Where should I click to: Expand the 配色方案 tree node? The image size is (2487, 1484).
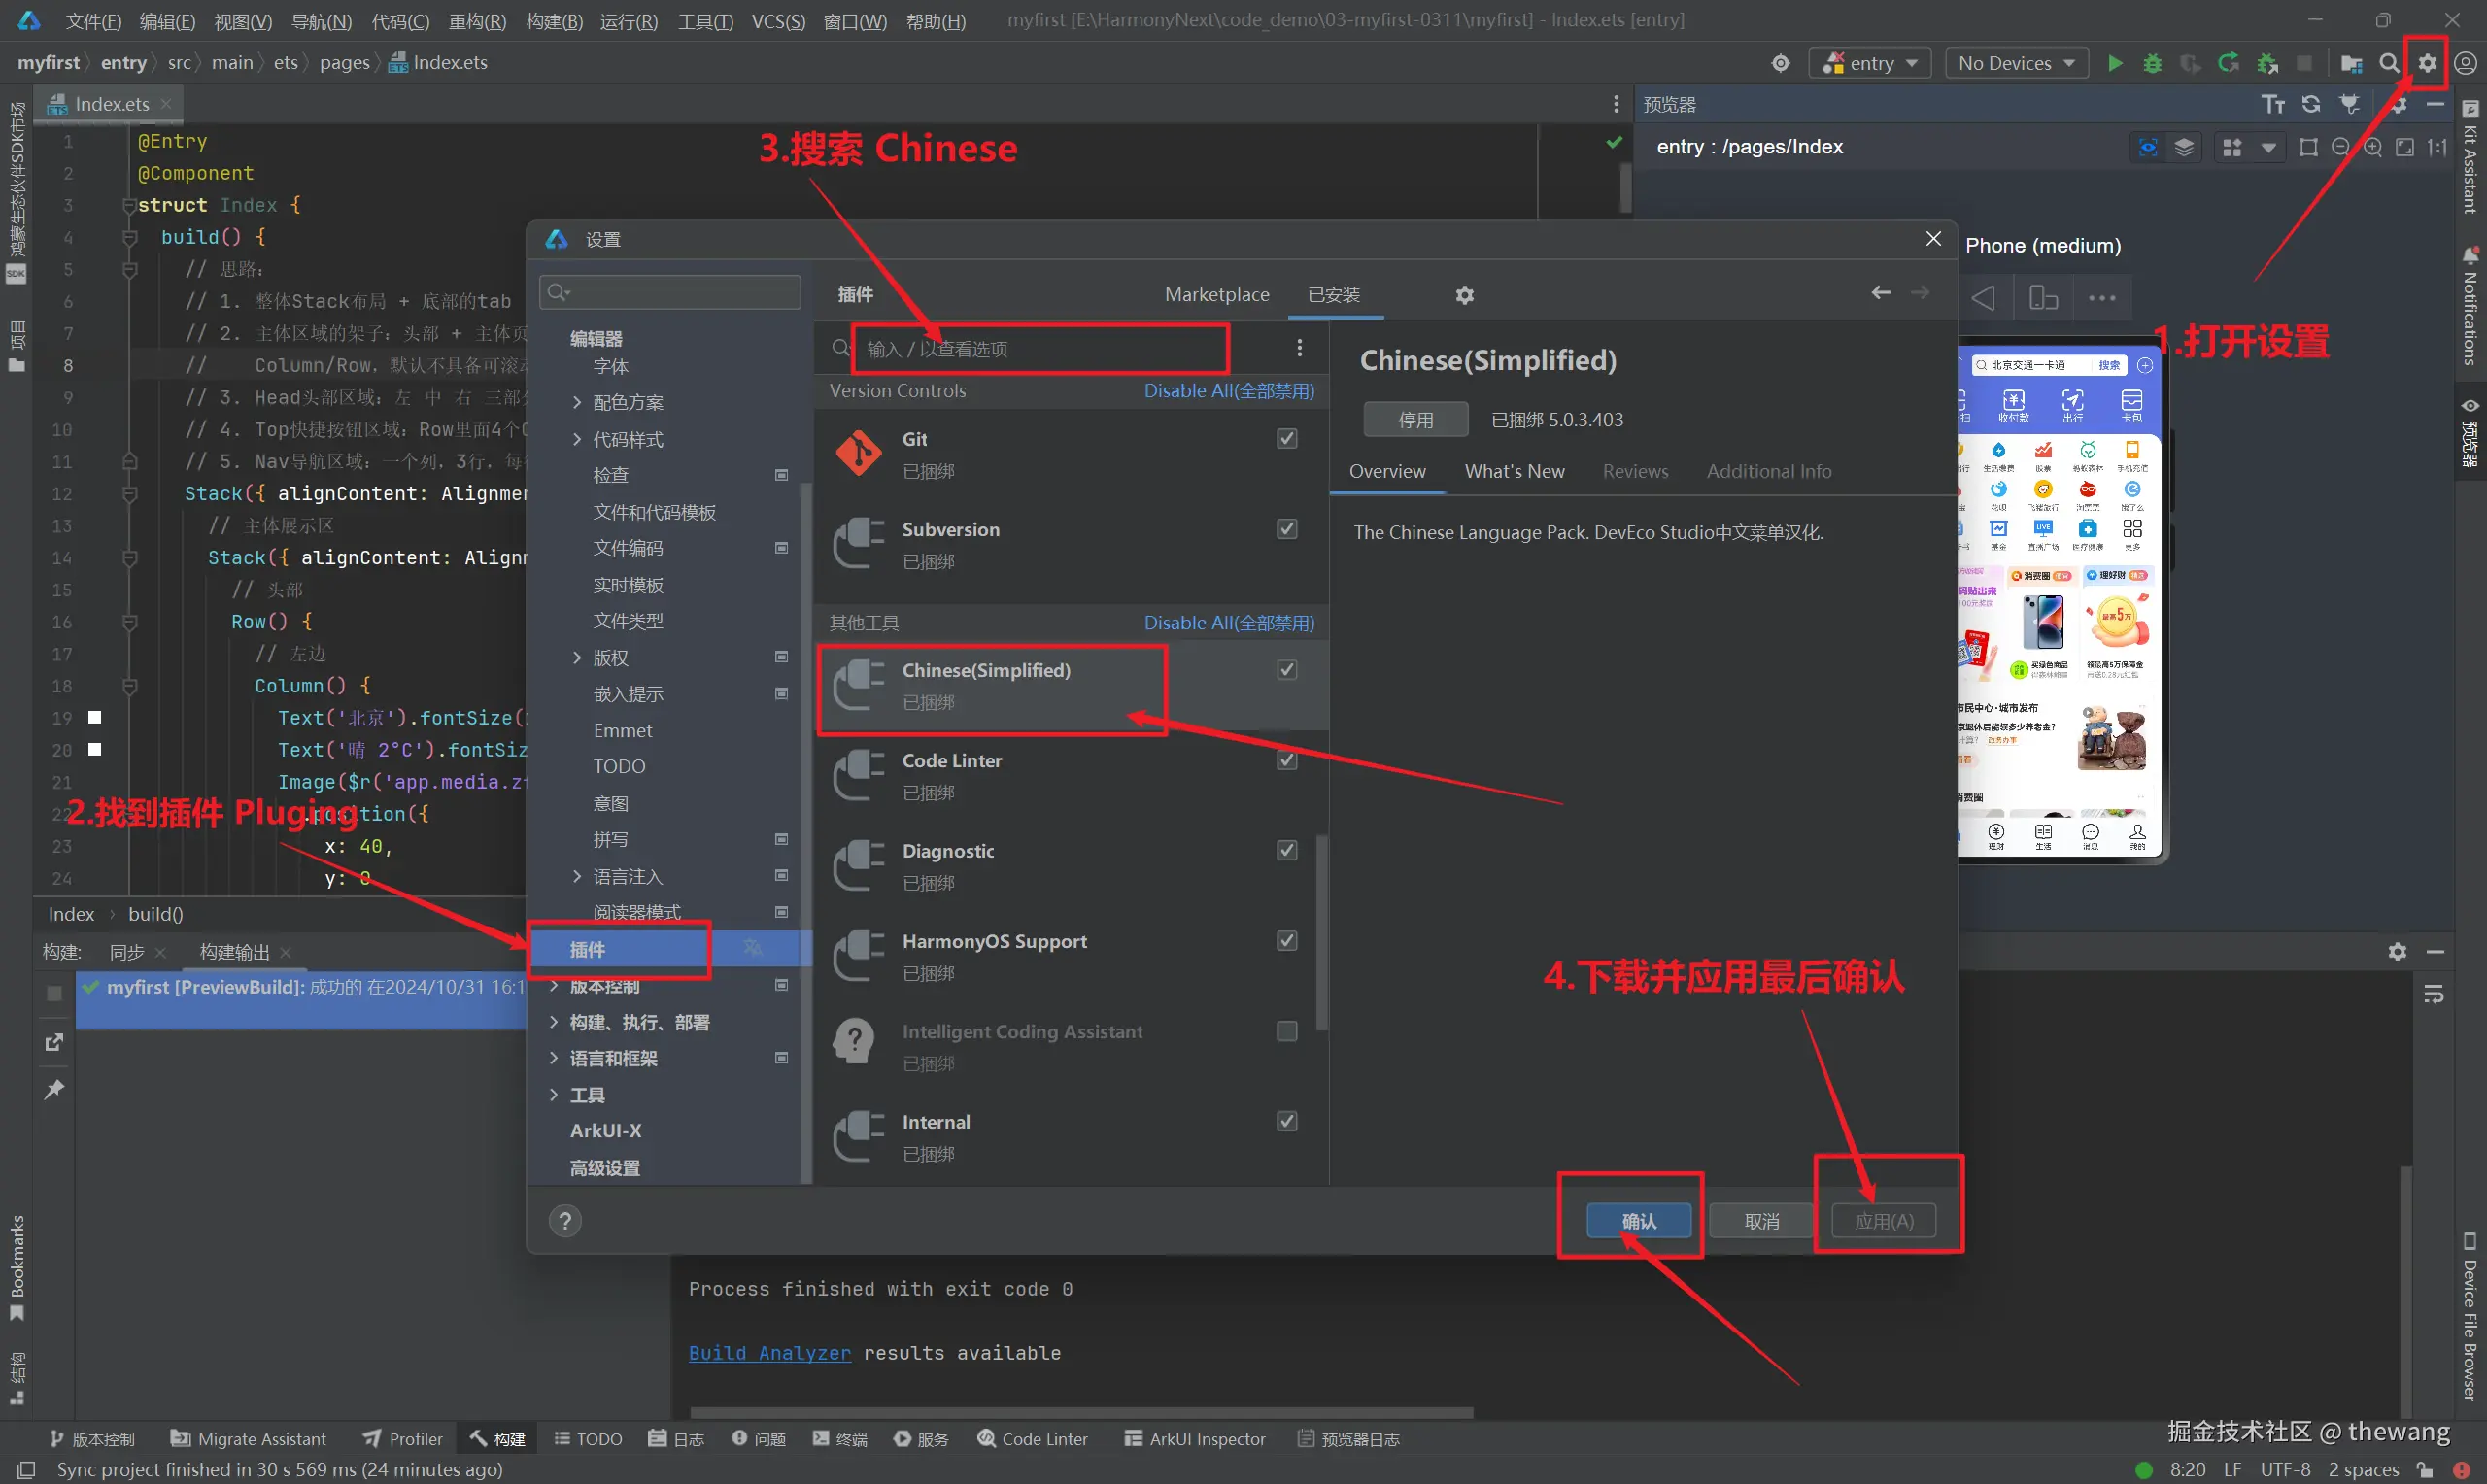point(577,402)
